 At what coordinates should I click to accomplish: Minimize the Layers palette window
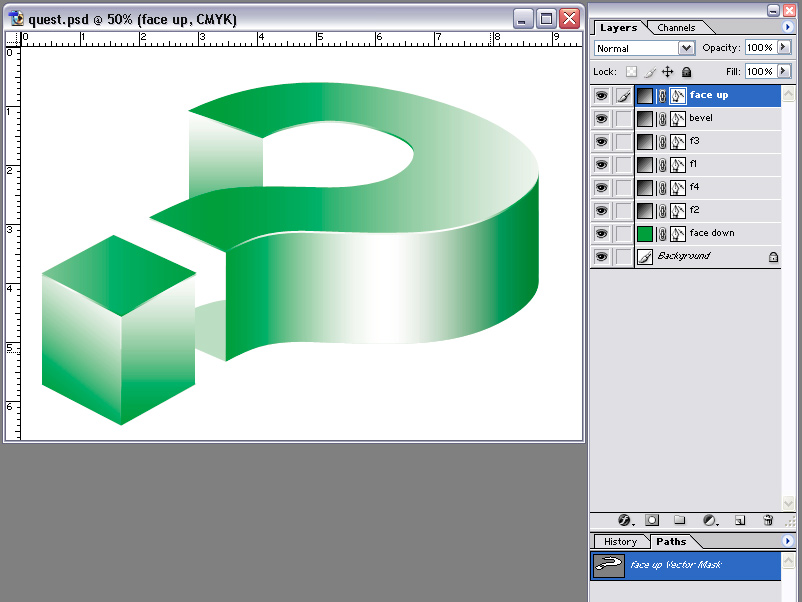(x=774, y=10)
